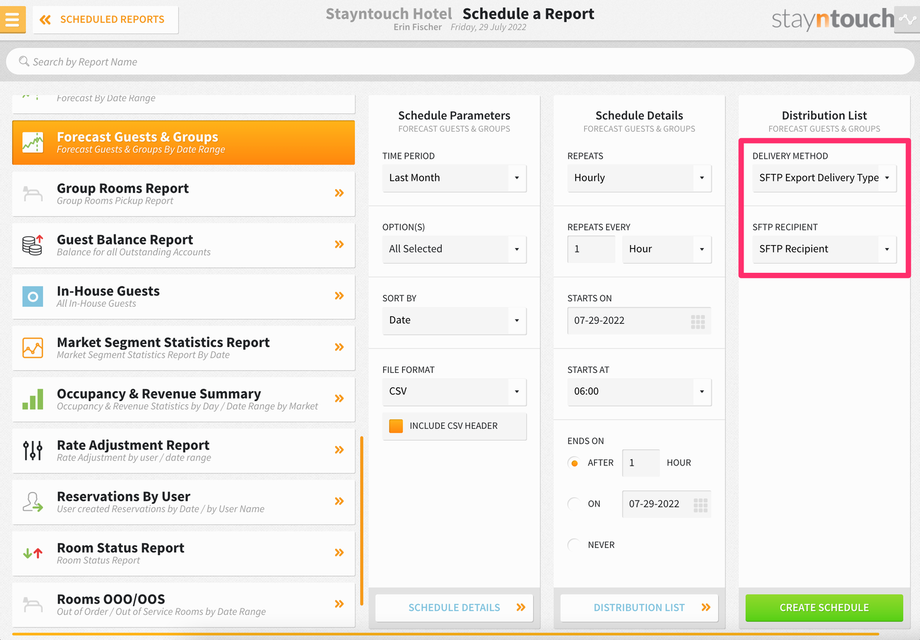Click the Starts On date field
Screen dimensions: 920x640
(639, 321)
